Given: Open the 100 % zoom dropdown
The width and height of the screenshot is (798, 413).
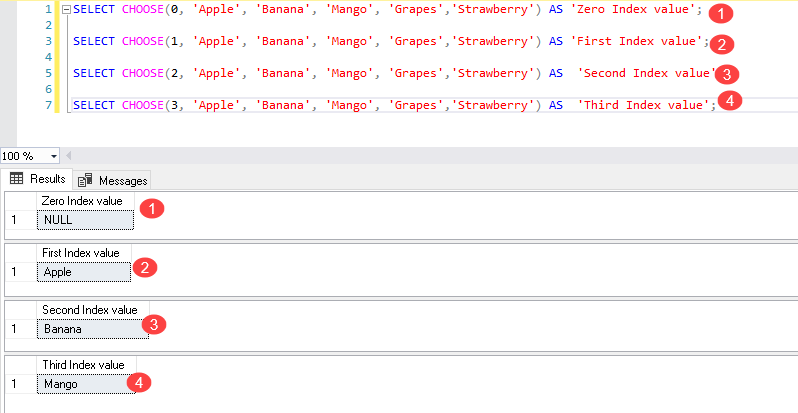Looking at the screenshot, I should pyautogui.click(x=54, y=156).
